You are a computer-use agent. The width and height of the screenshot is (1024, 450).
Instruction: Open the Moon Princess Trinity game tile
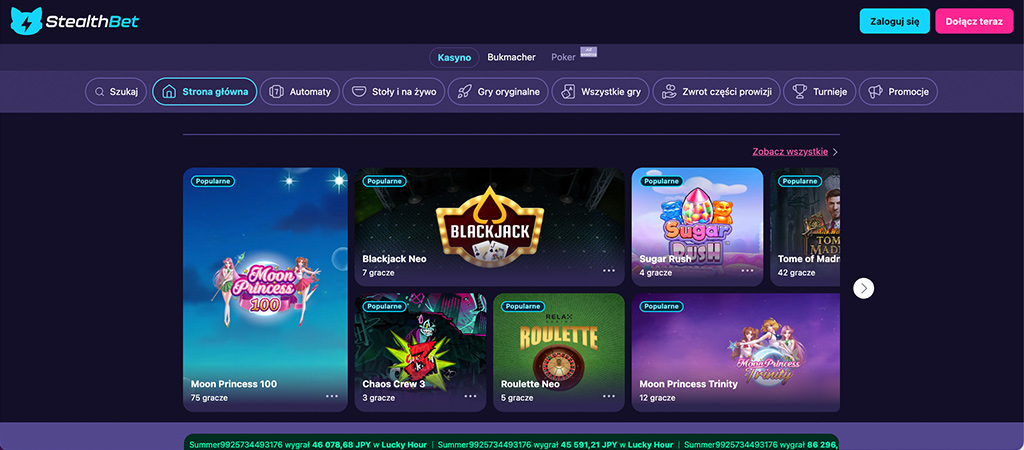pyautogui.click(x=736, y=352)
